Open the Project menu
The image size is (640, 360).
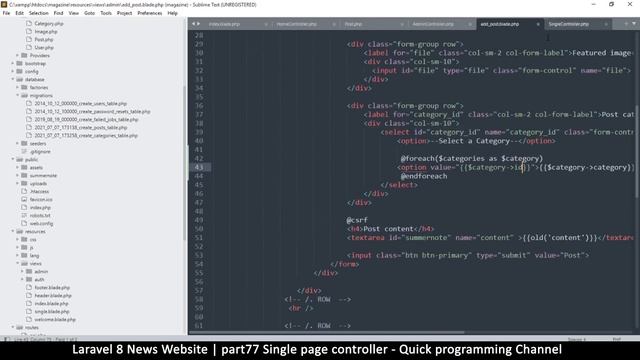point(124,13)
